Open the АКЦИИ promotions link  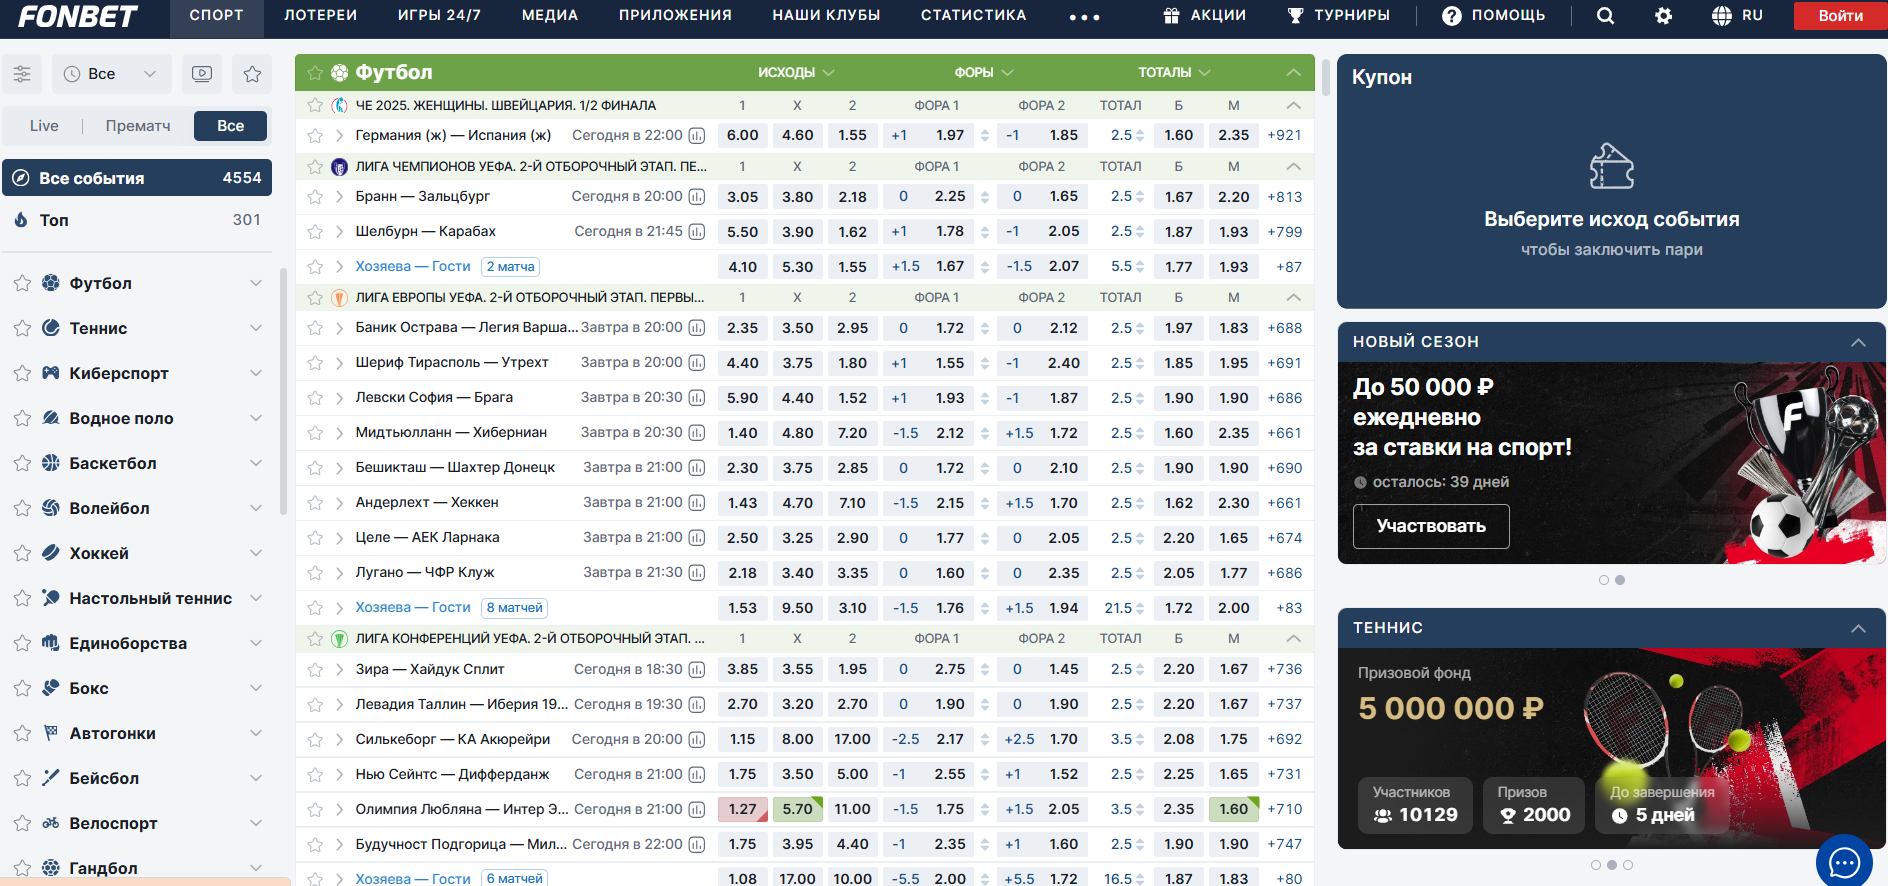[x=1204, y=16]
